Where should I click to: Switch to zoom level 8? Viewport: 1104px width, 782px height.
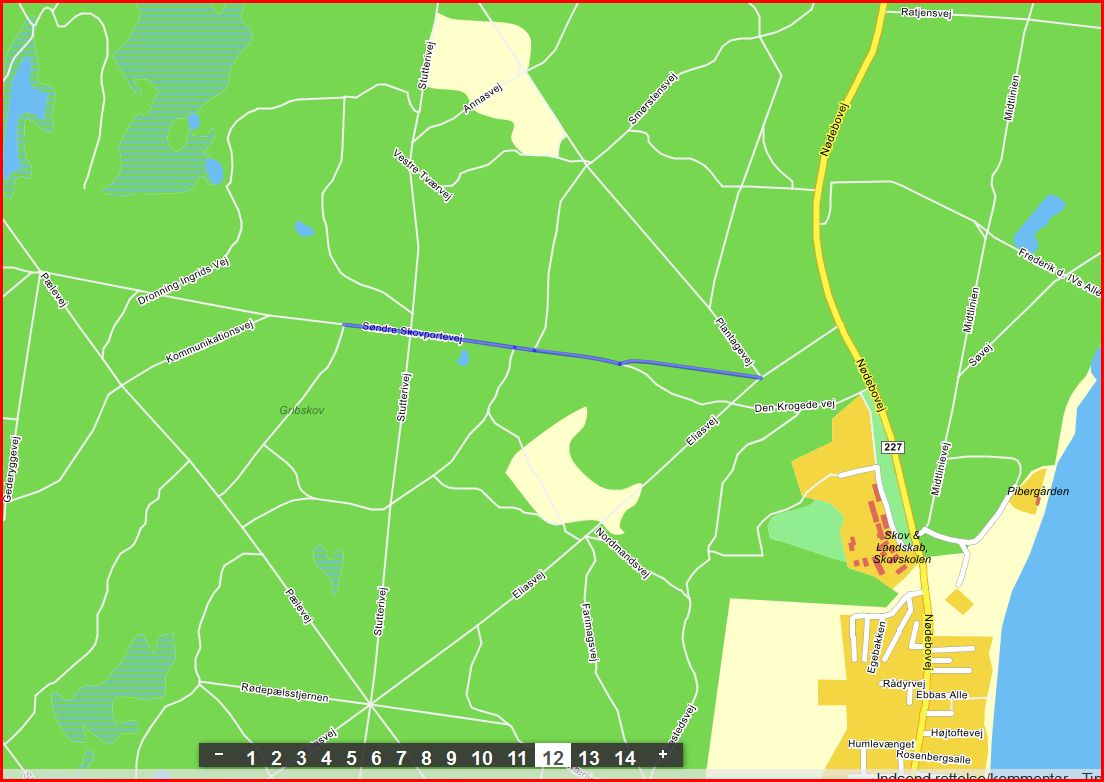tap(426, 758)
